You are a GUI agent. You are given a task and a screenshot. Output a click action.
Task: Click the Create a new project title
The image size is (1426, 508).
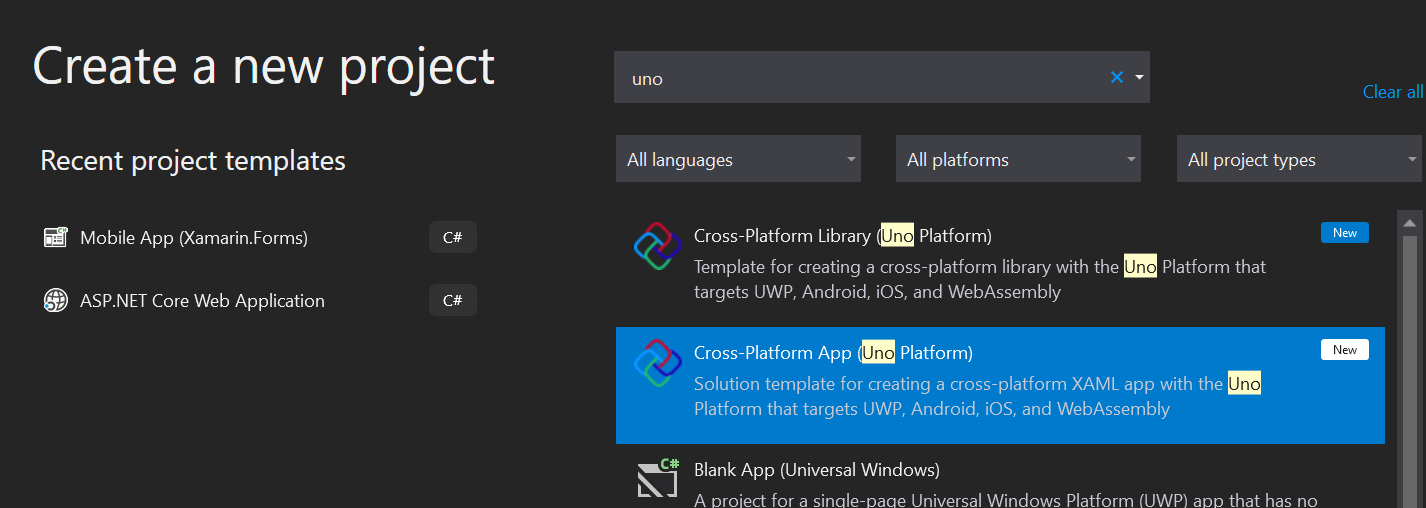264,66
